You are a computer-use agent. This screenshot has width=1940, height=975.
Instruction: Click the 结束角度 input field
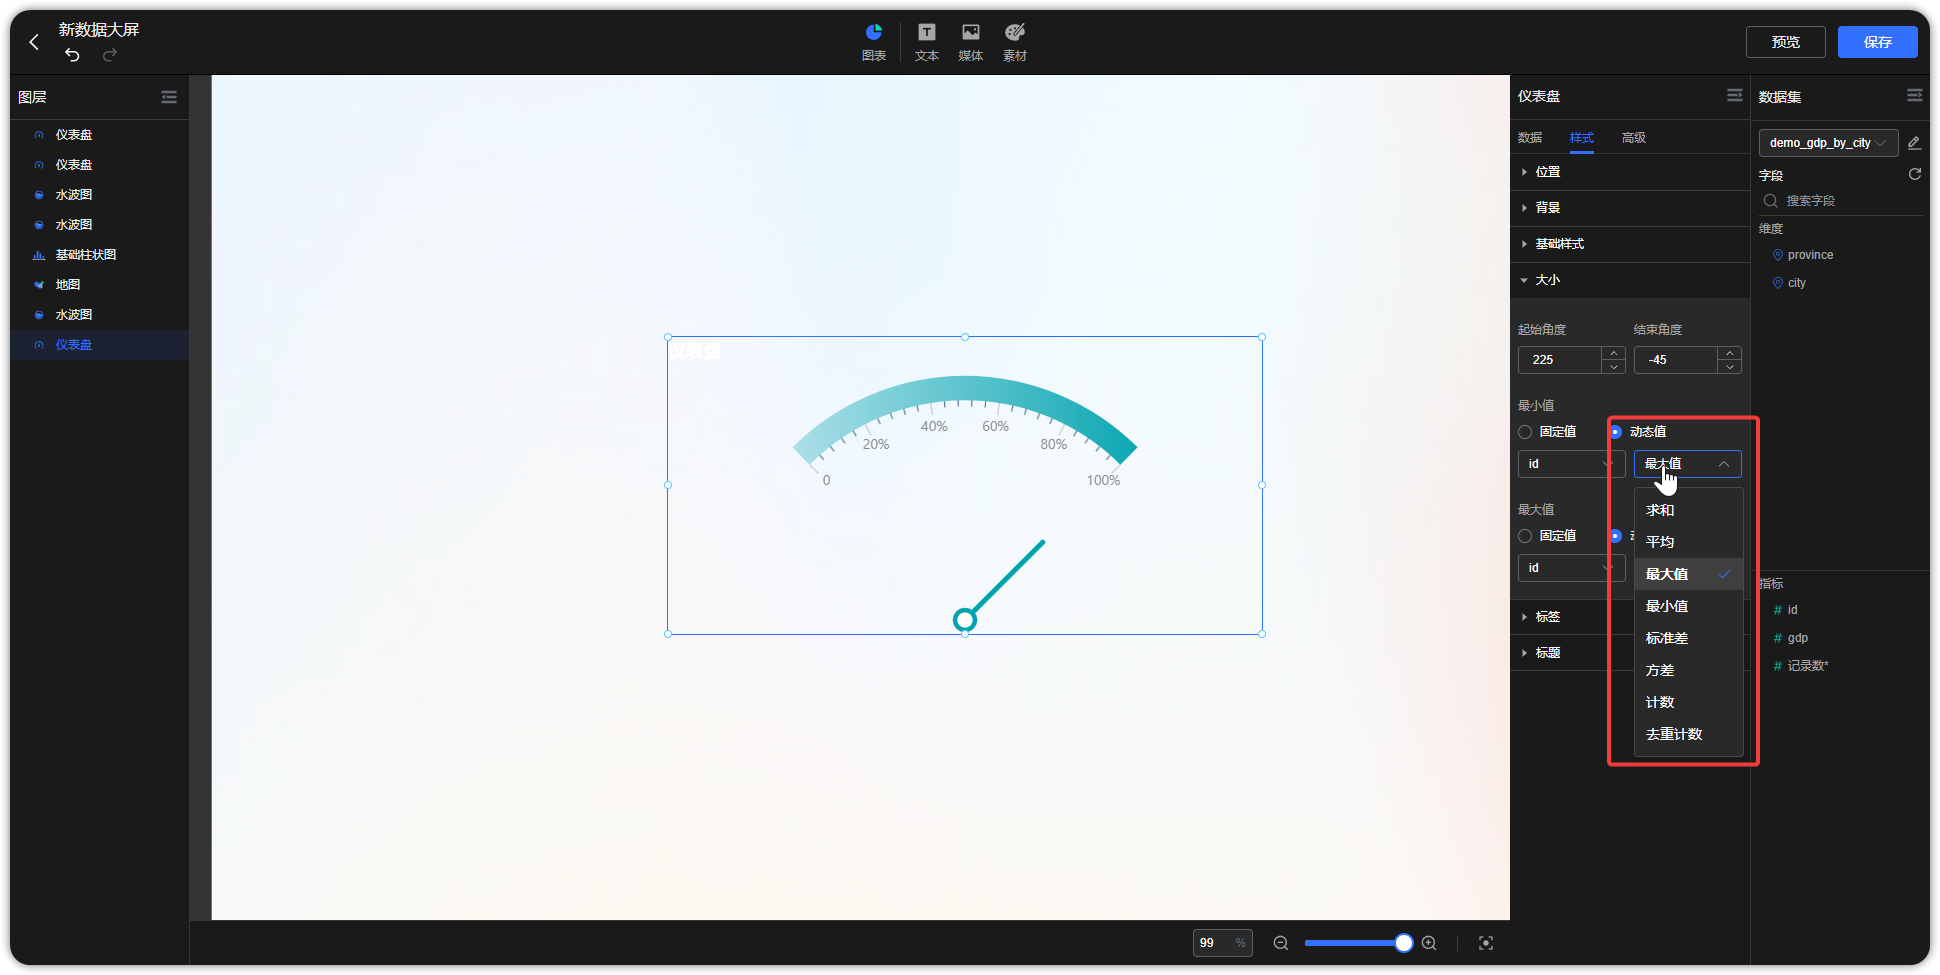[1676, 360]
